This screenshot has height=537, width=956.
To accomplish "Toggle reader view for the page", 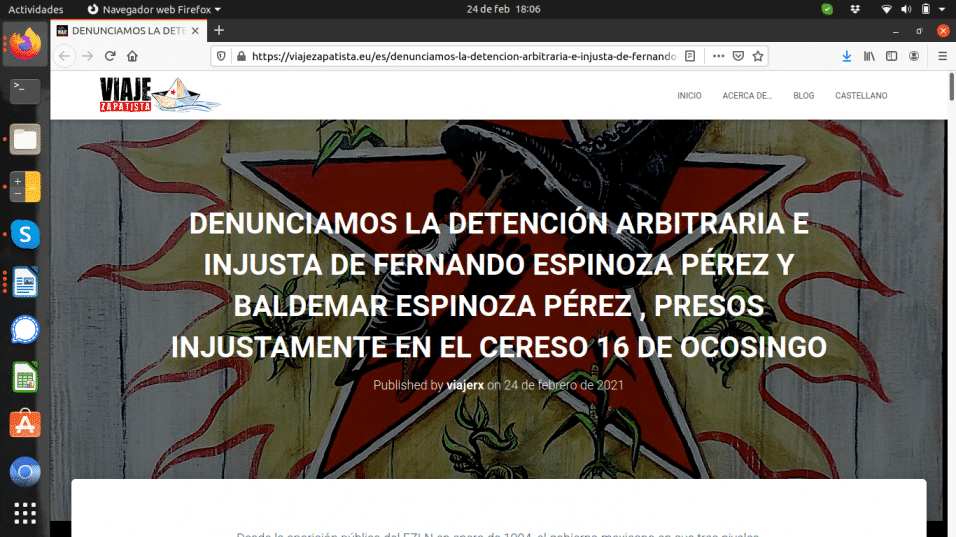I will point(690,56).
